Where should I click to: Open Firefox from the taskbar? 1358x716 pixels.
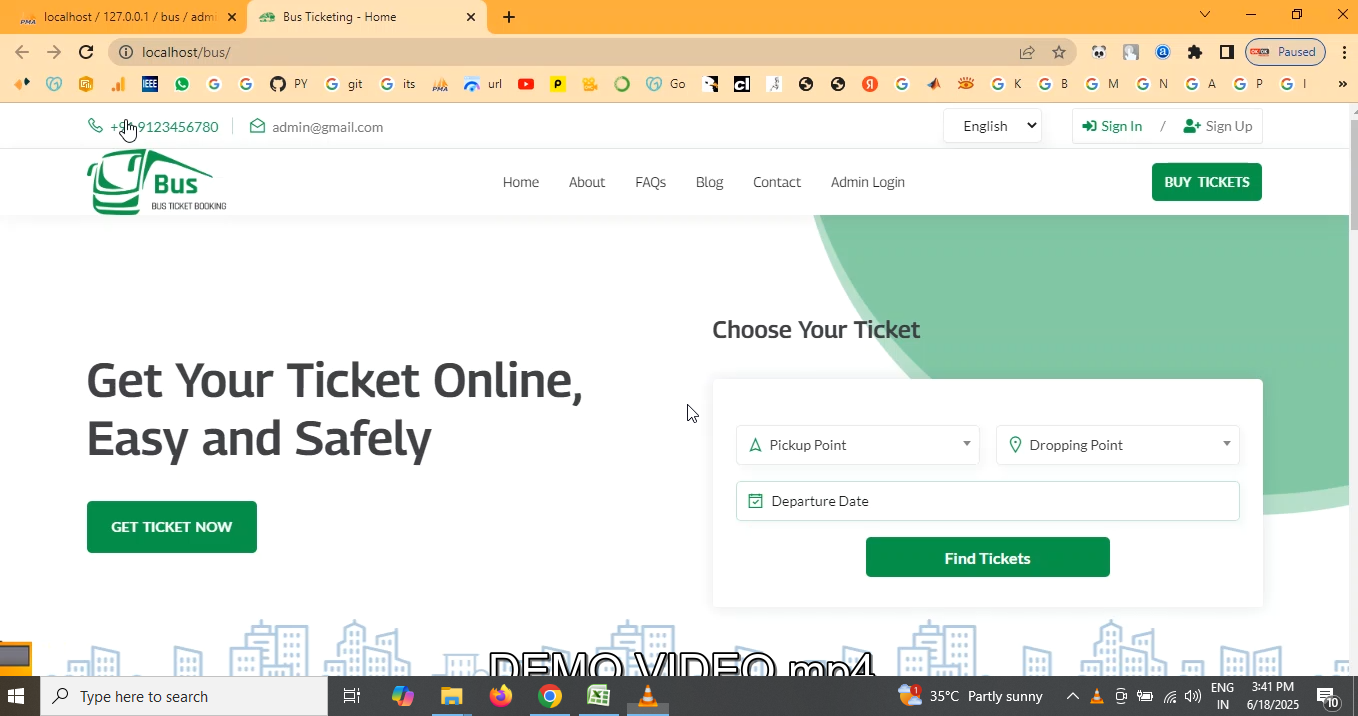(x=501, y=696)
